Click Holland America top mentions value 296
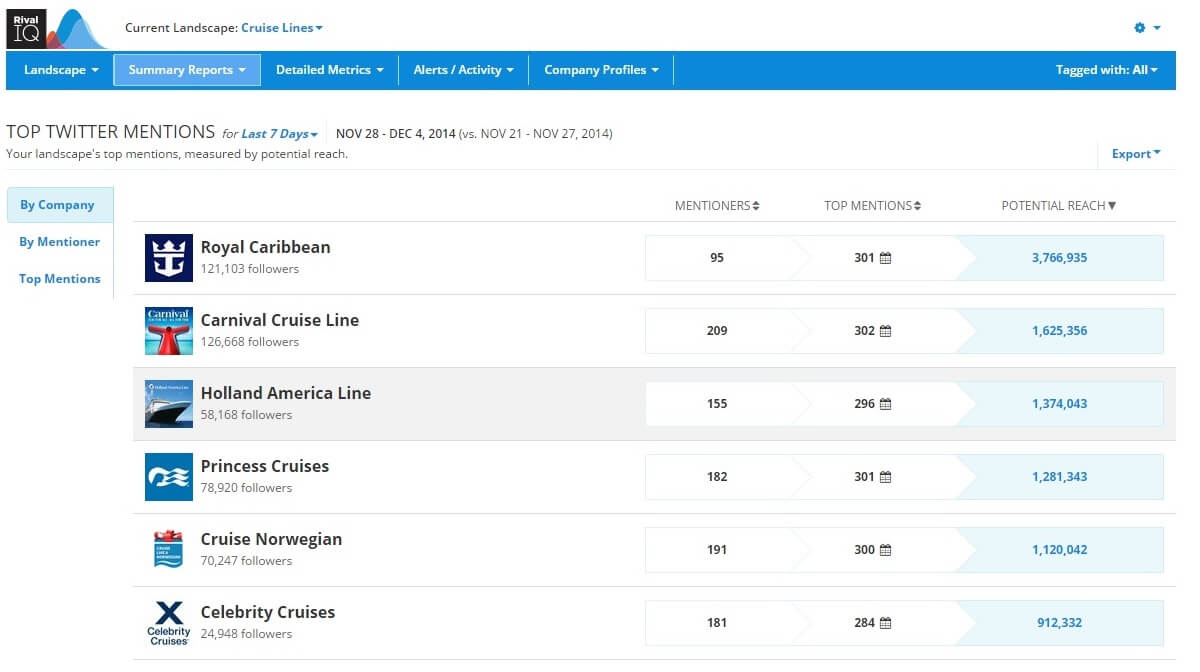Viewport: 1200px width, 672px height. point(864,404)
